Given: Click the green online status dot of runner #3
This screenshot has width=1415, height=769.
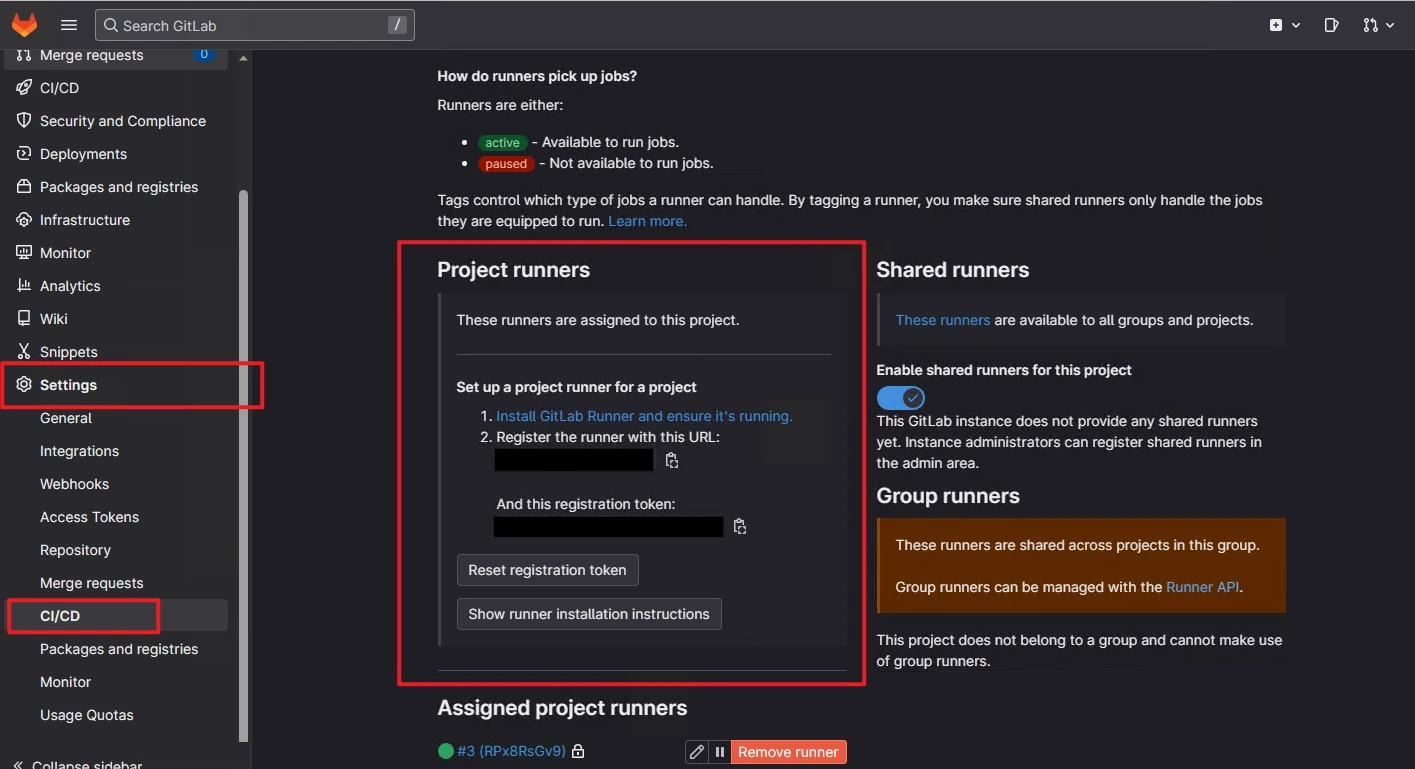Looking at the screenshot, I should pyautogui.click(x=446, y=751).
